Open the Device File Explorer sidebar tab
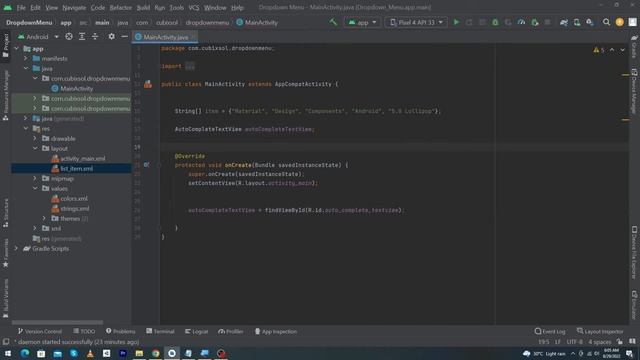 [634, 253]
